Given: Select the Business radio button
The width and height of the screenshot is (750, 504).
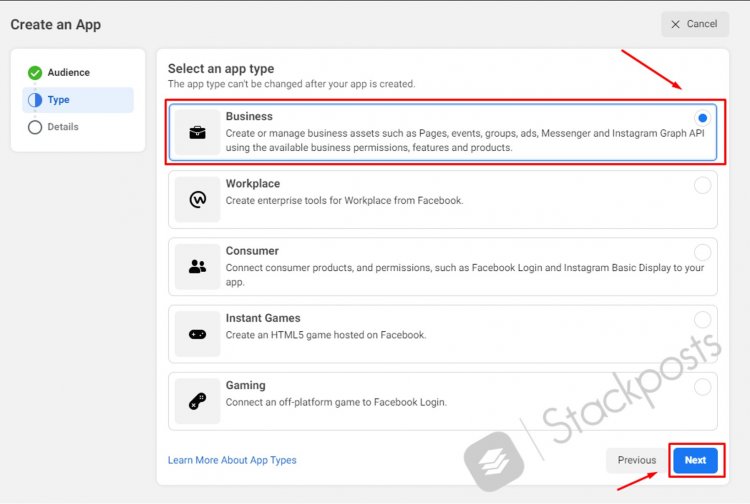Looking at the screenshot, I should pyautogui.click(x=702, y=118).
